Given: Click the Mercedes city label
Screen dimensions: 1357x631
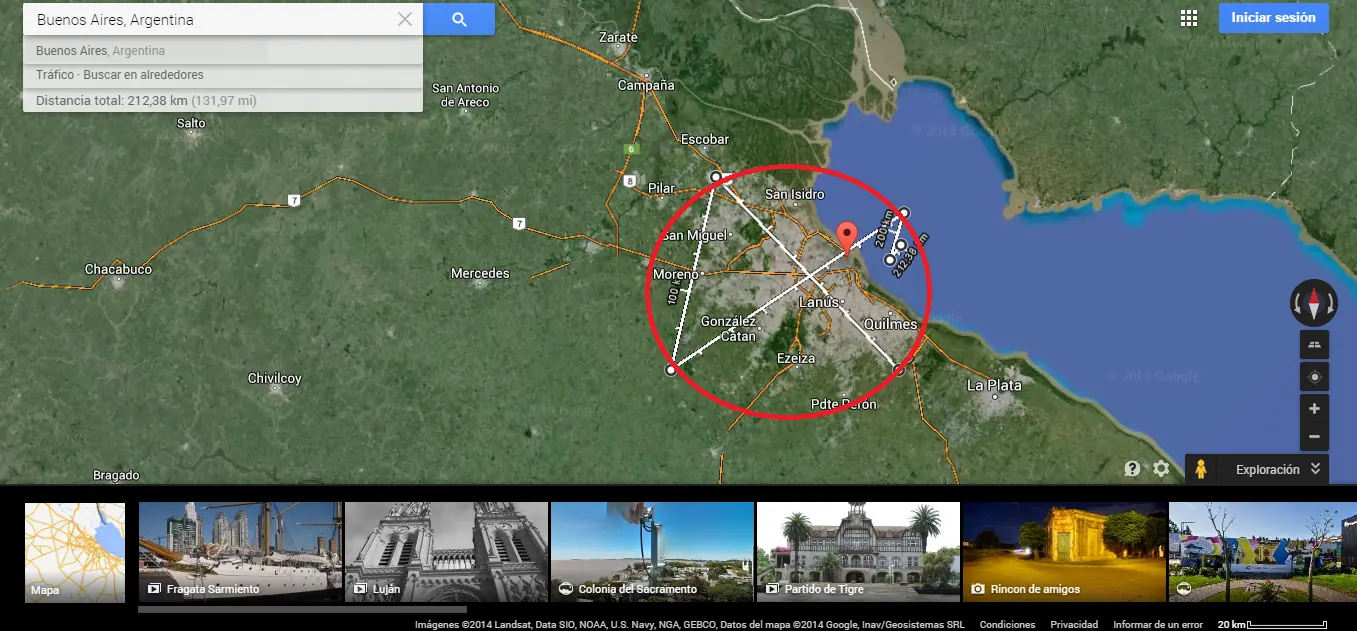Looking at the screenshot, I should [x=480, y=273].
